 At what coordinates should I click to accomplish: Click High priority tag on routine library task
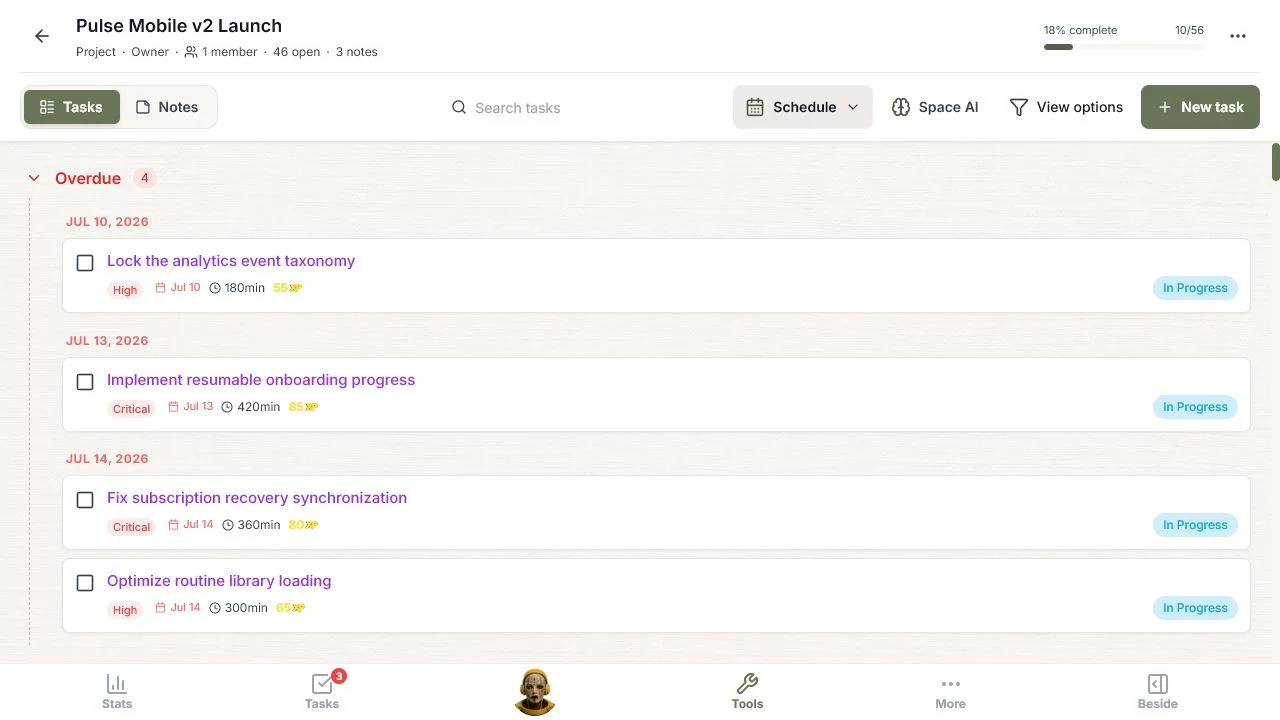(x=125, y=610)
